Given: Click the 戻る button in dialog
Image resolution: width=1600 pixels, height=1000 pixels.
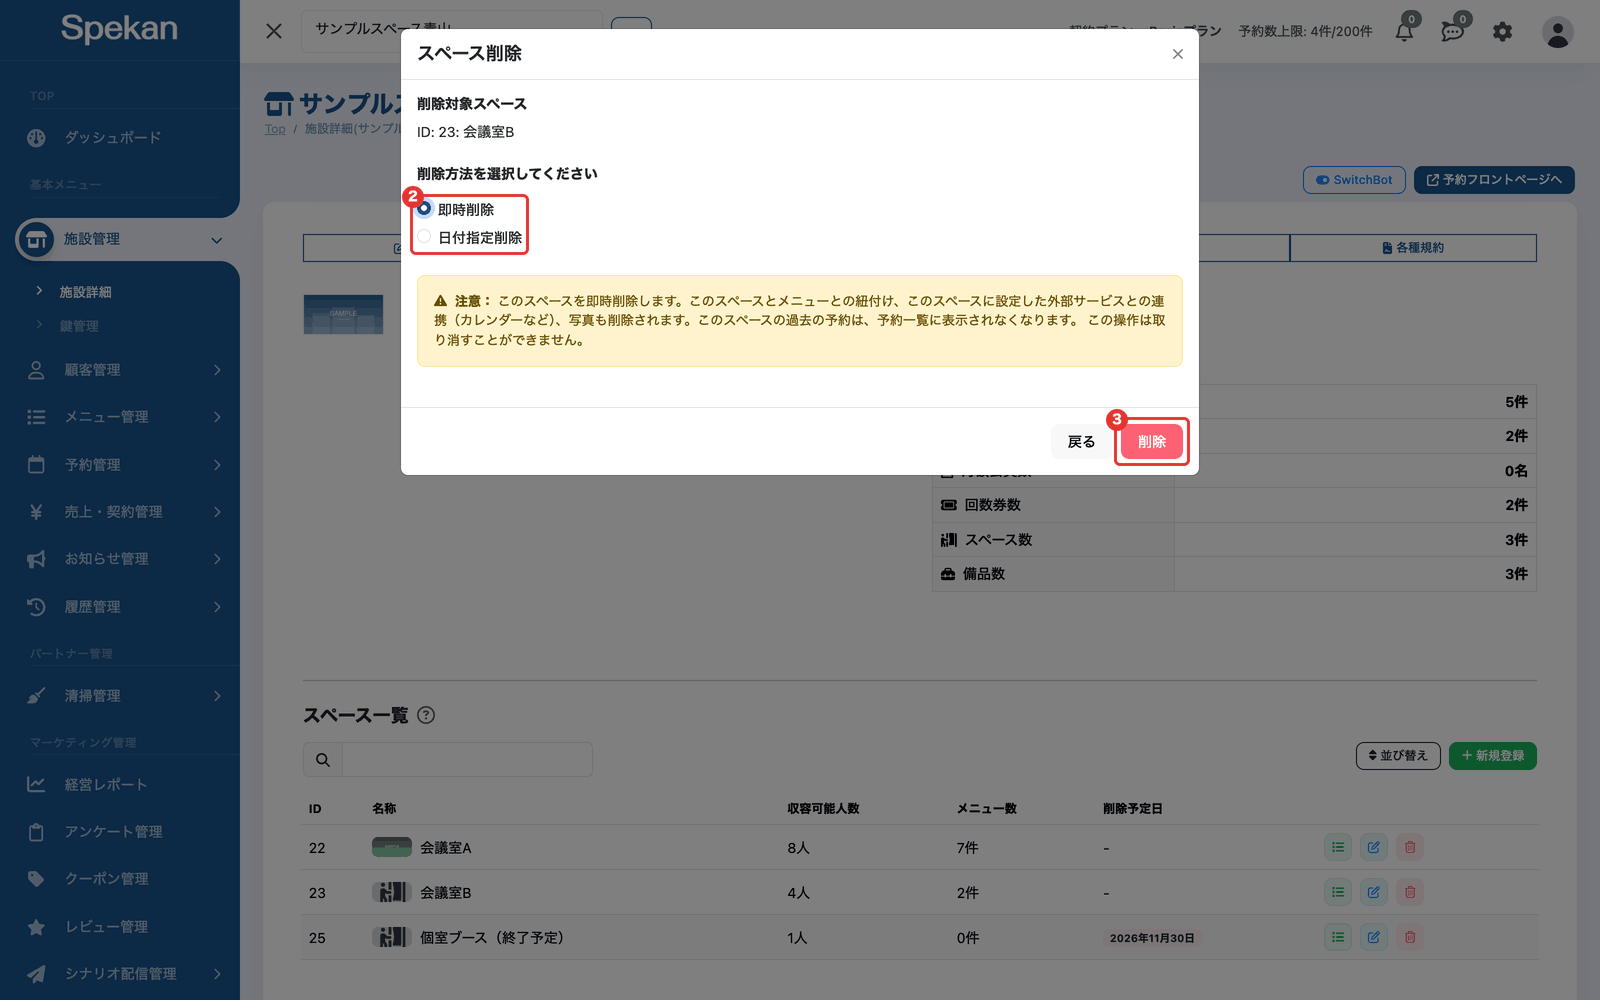Looking at the screenshot, I should point(1081,441).
